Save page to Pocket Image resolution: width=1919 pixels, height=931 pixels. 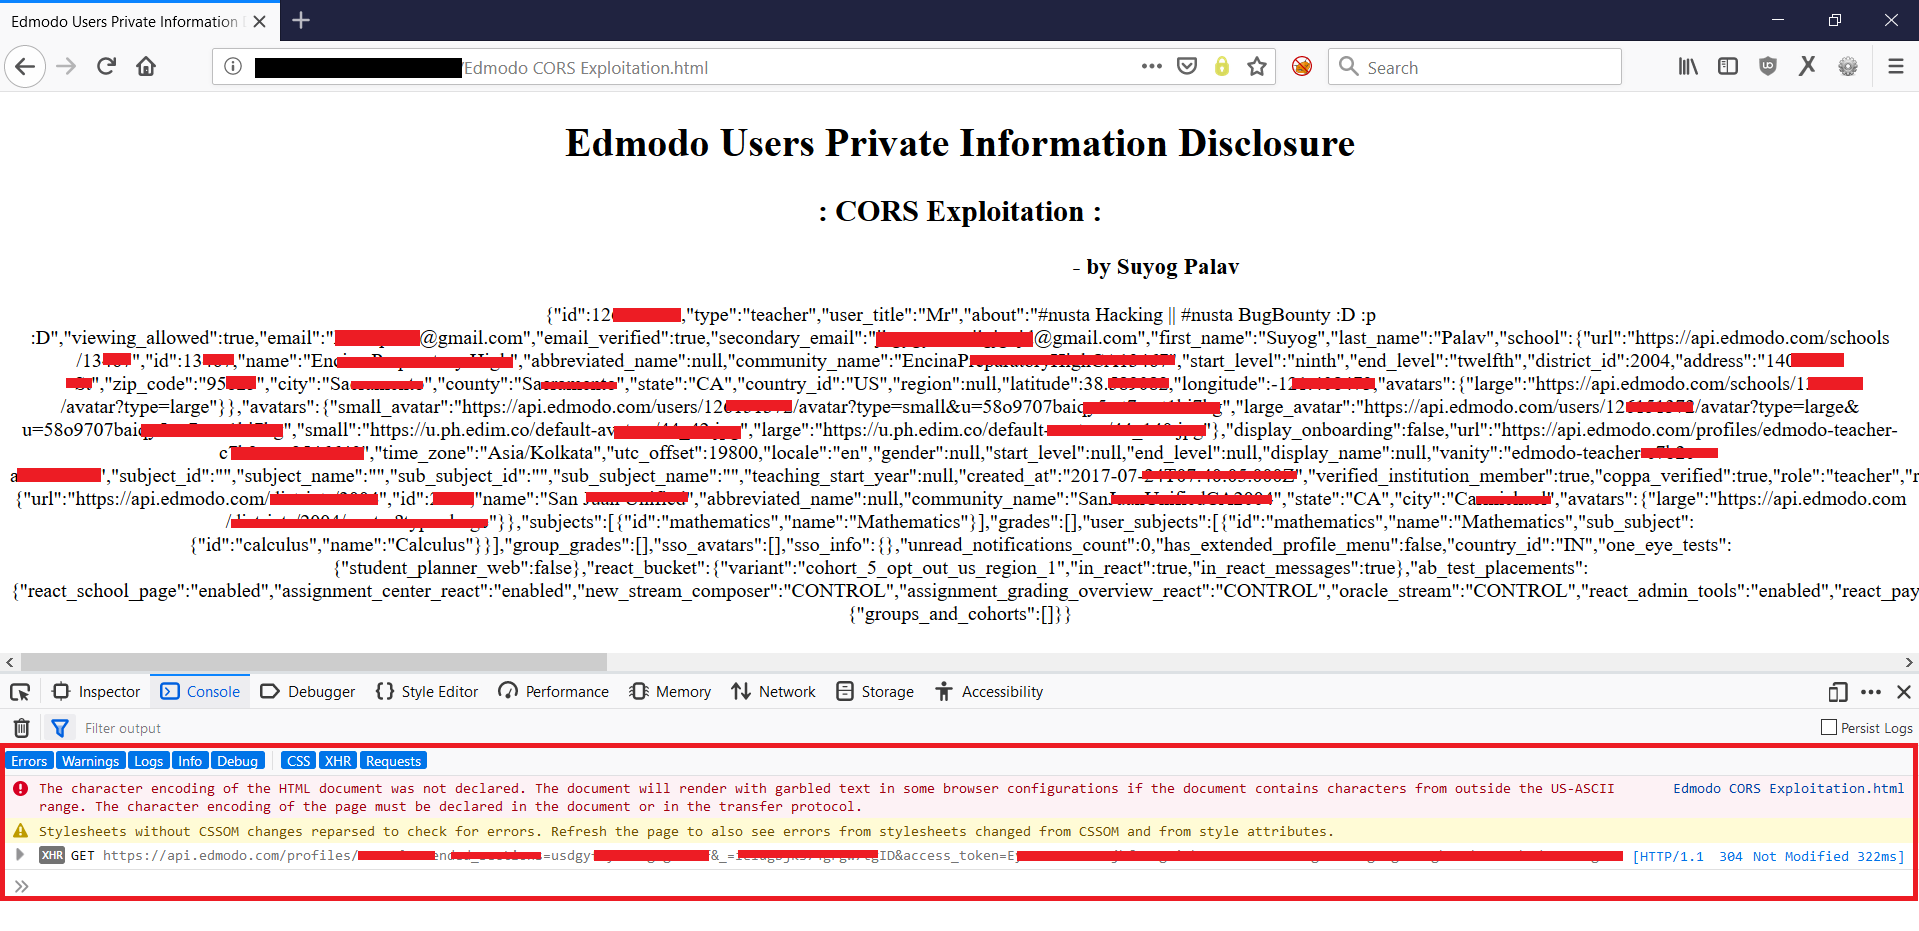(x=1187, y=67)
